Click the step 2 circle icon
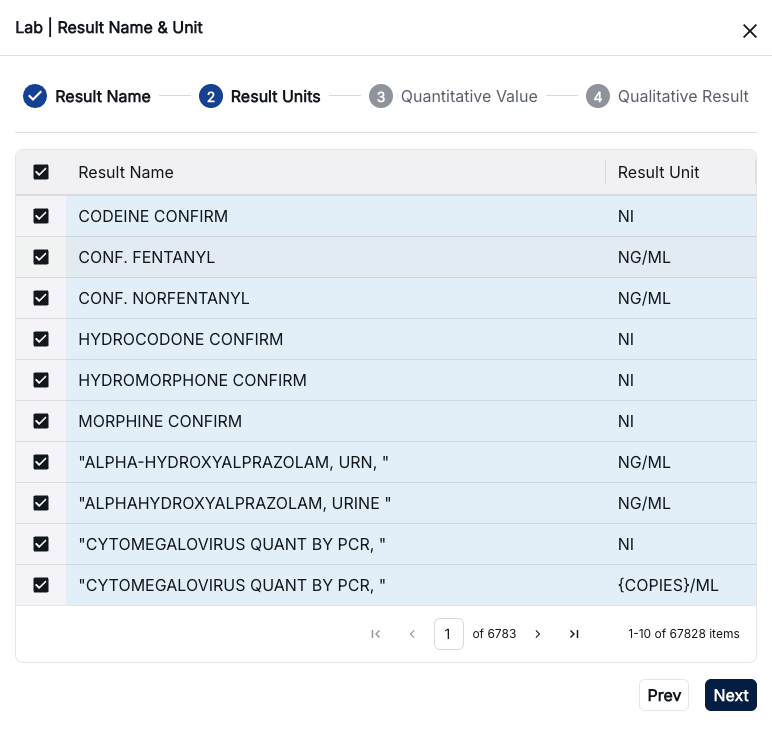The image size is (772, 729). coord(211,96)
